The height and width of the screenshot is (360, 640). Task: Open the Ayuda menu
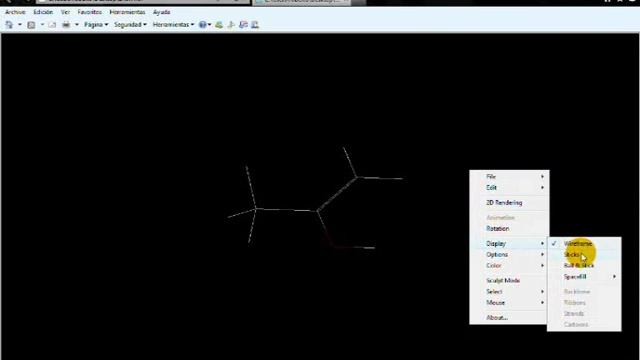(161, 12)
